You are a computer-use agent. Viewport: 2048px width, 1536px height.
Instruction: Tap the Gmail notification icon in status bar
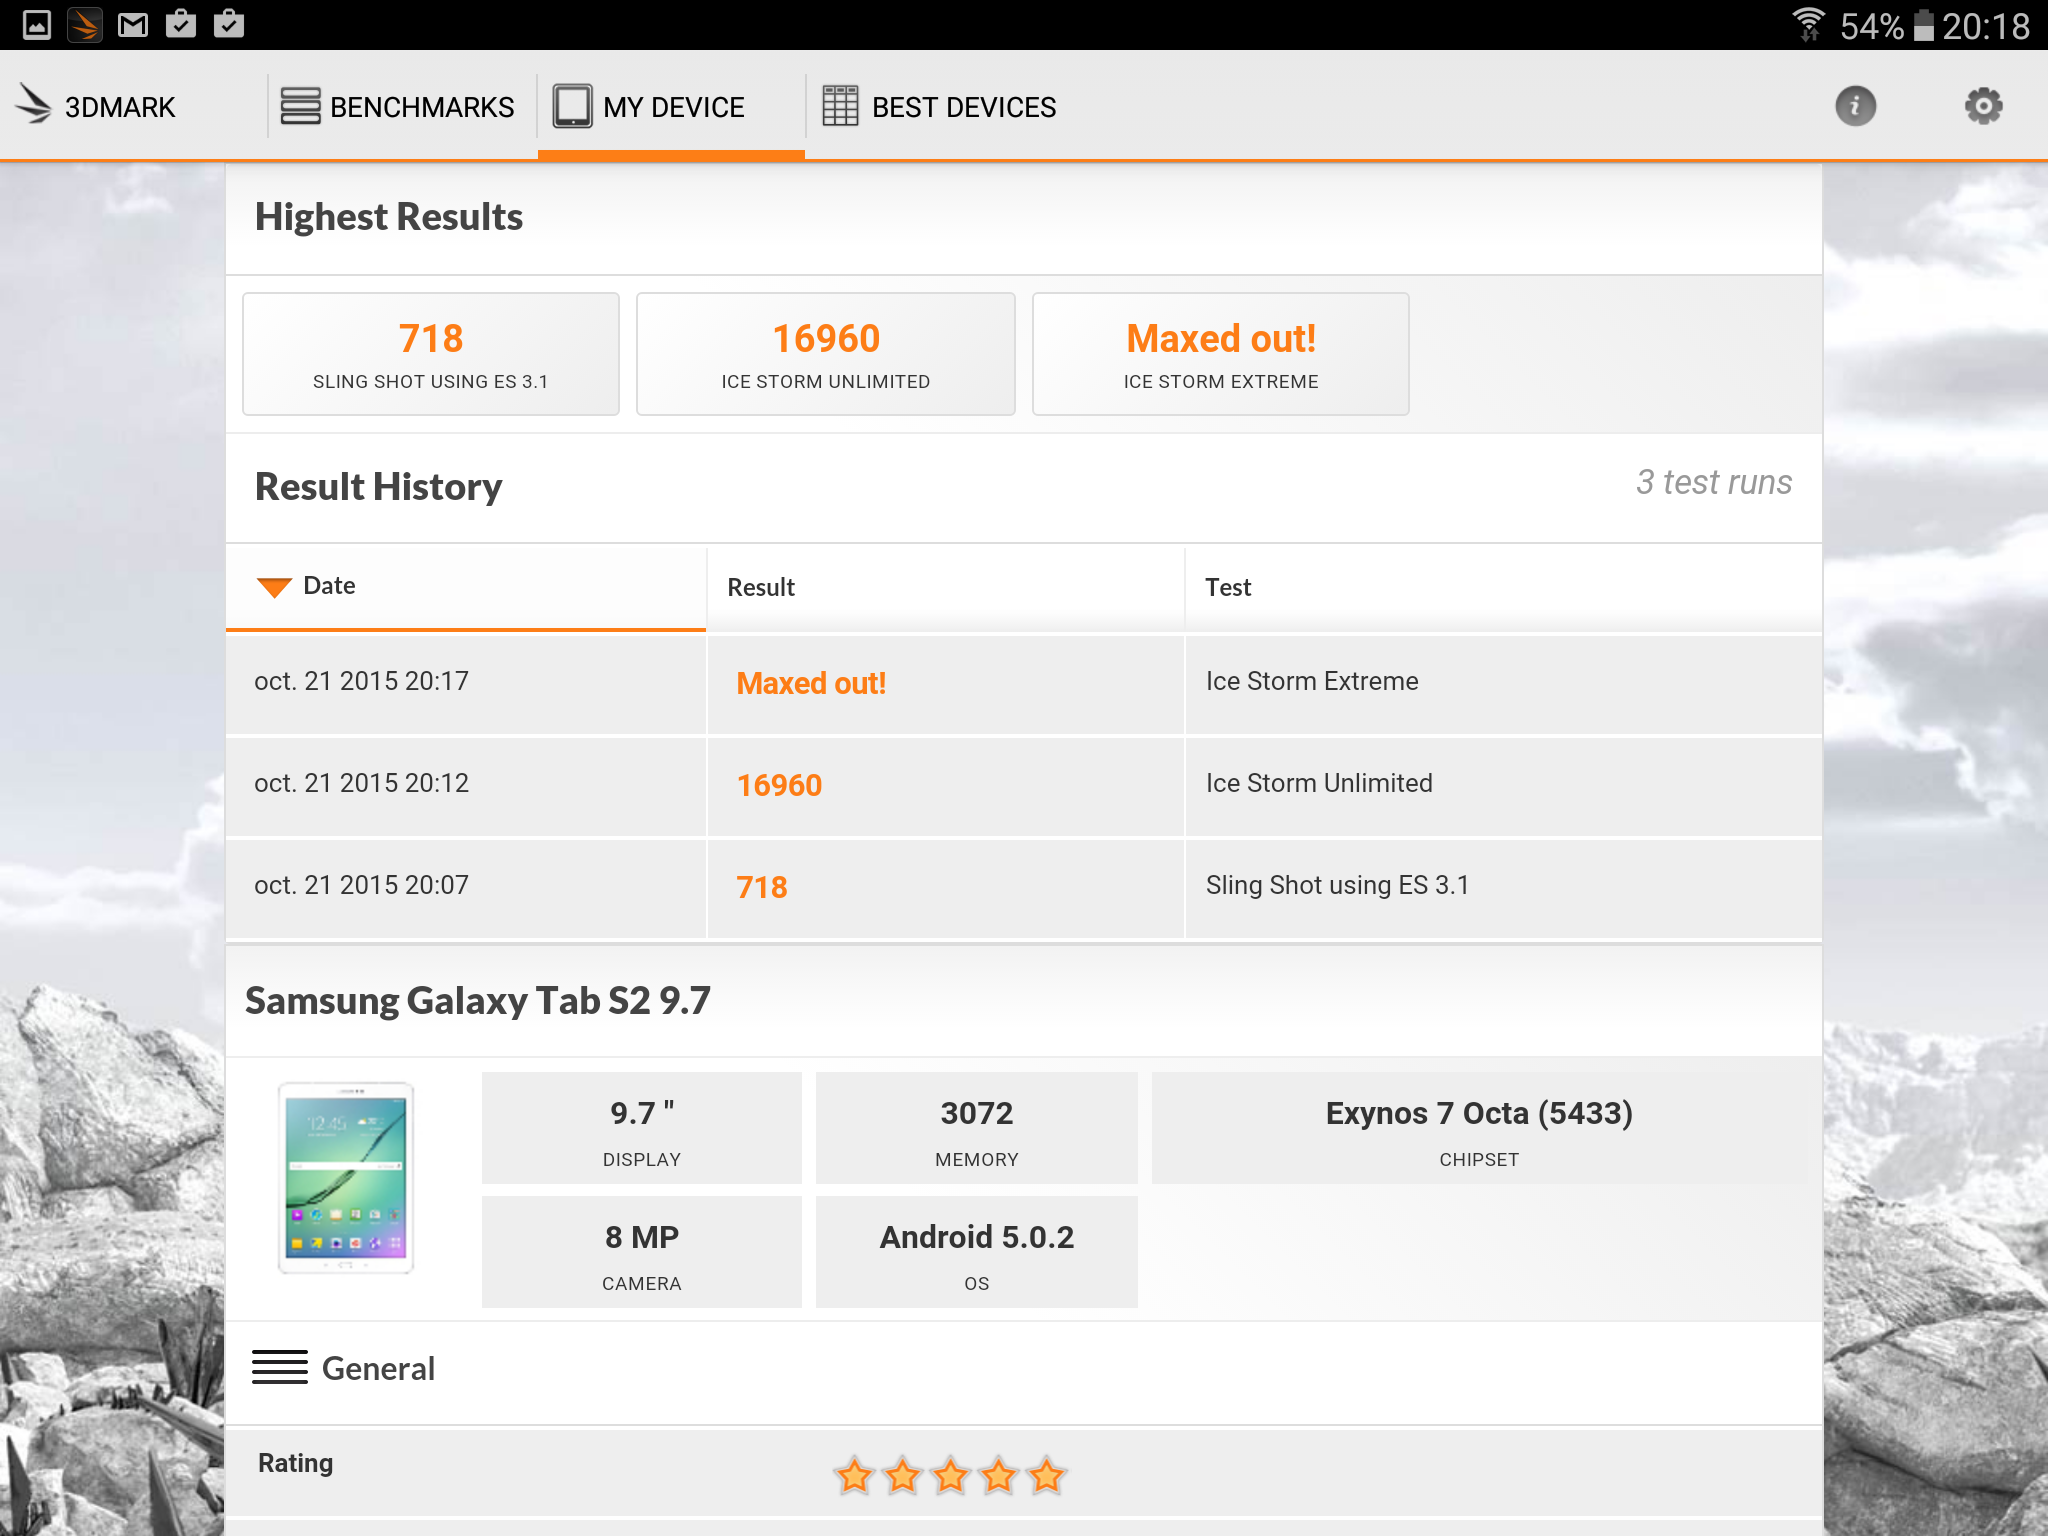(x=133, y=25)
